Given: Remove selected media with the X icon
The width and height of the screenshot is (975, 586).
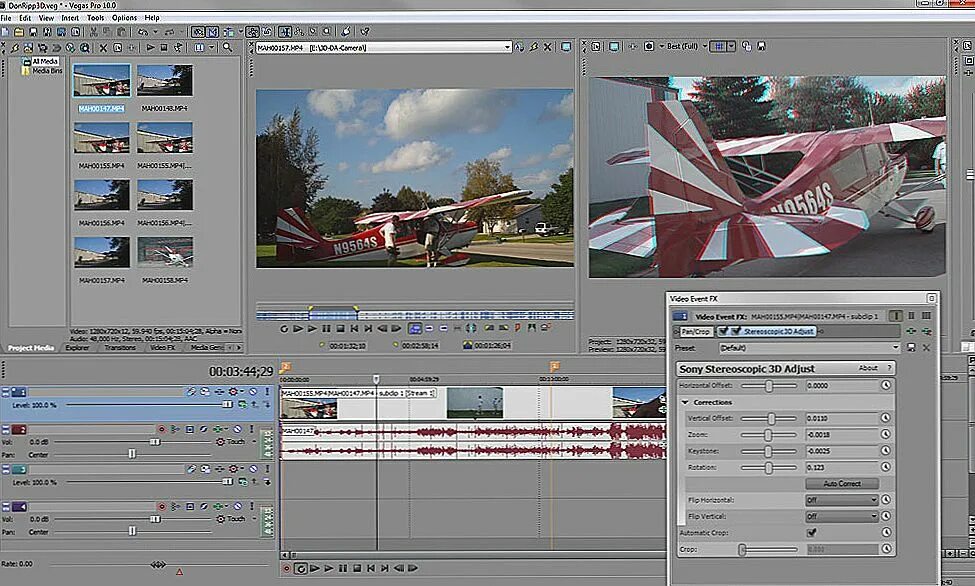Looking at the screenshot, I should click(103, 47).
